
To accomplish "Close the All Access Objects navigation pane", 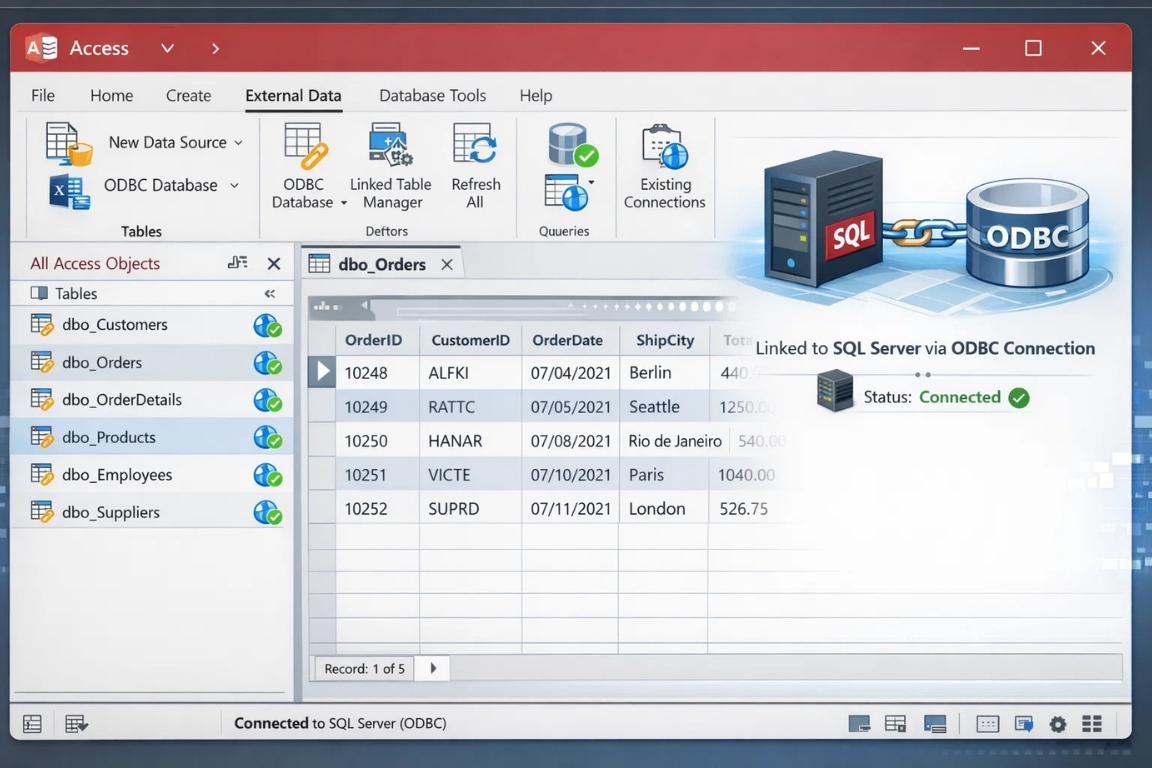I will click(x=274, y=263).
